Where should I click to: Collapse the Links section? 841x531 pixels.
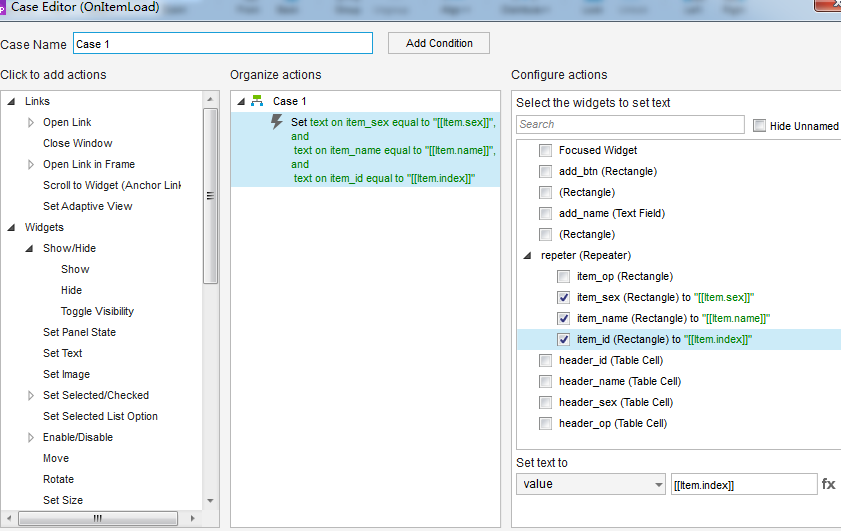coord(11,101)
